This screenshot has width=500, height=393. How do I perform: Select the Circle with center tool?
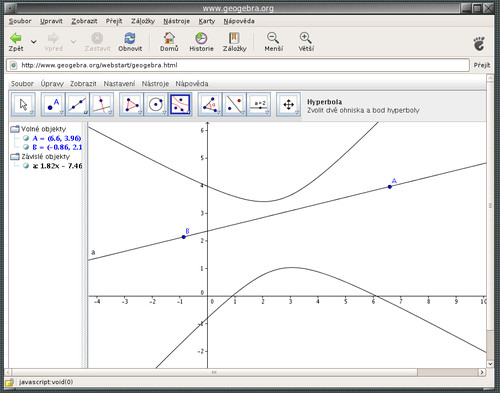[156, 104]
